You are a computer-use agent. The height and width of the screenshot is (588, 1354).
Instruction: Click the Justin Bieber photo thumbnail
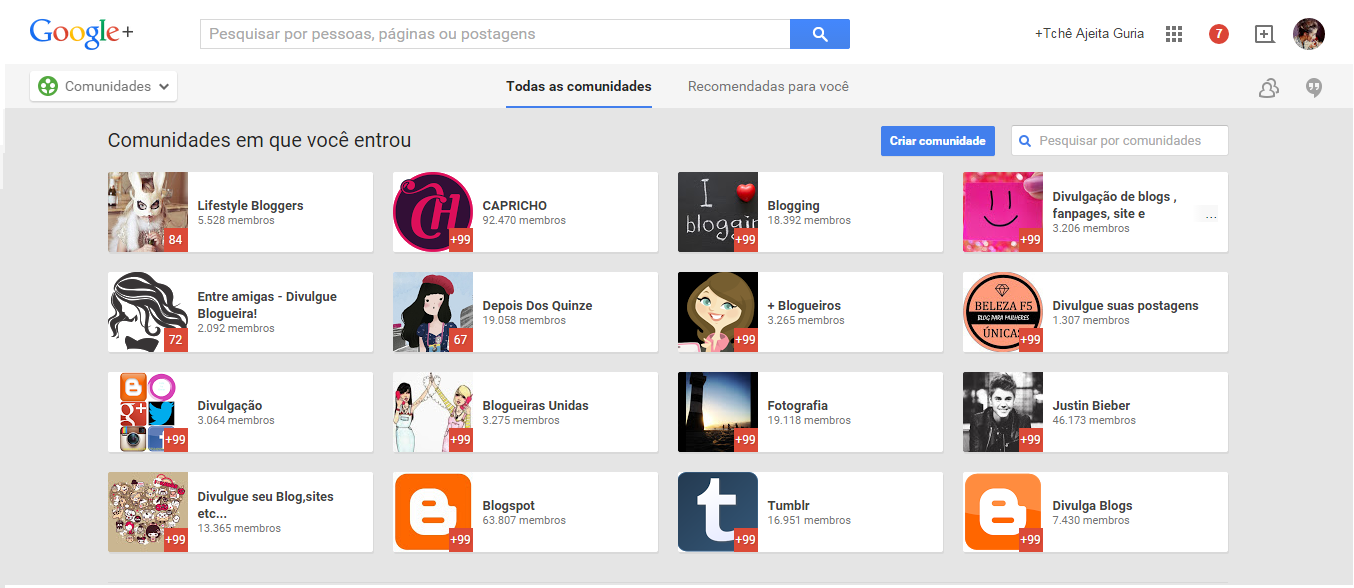tap(1003, 412)
